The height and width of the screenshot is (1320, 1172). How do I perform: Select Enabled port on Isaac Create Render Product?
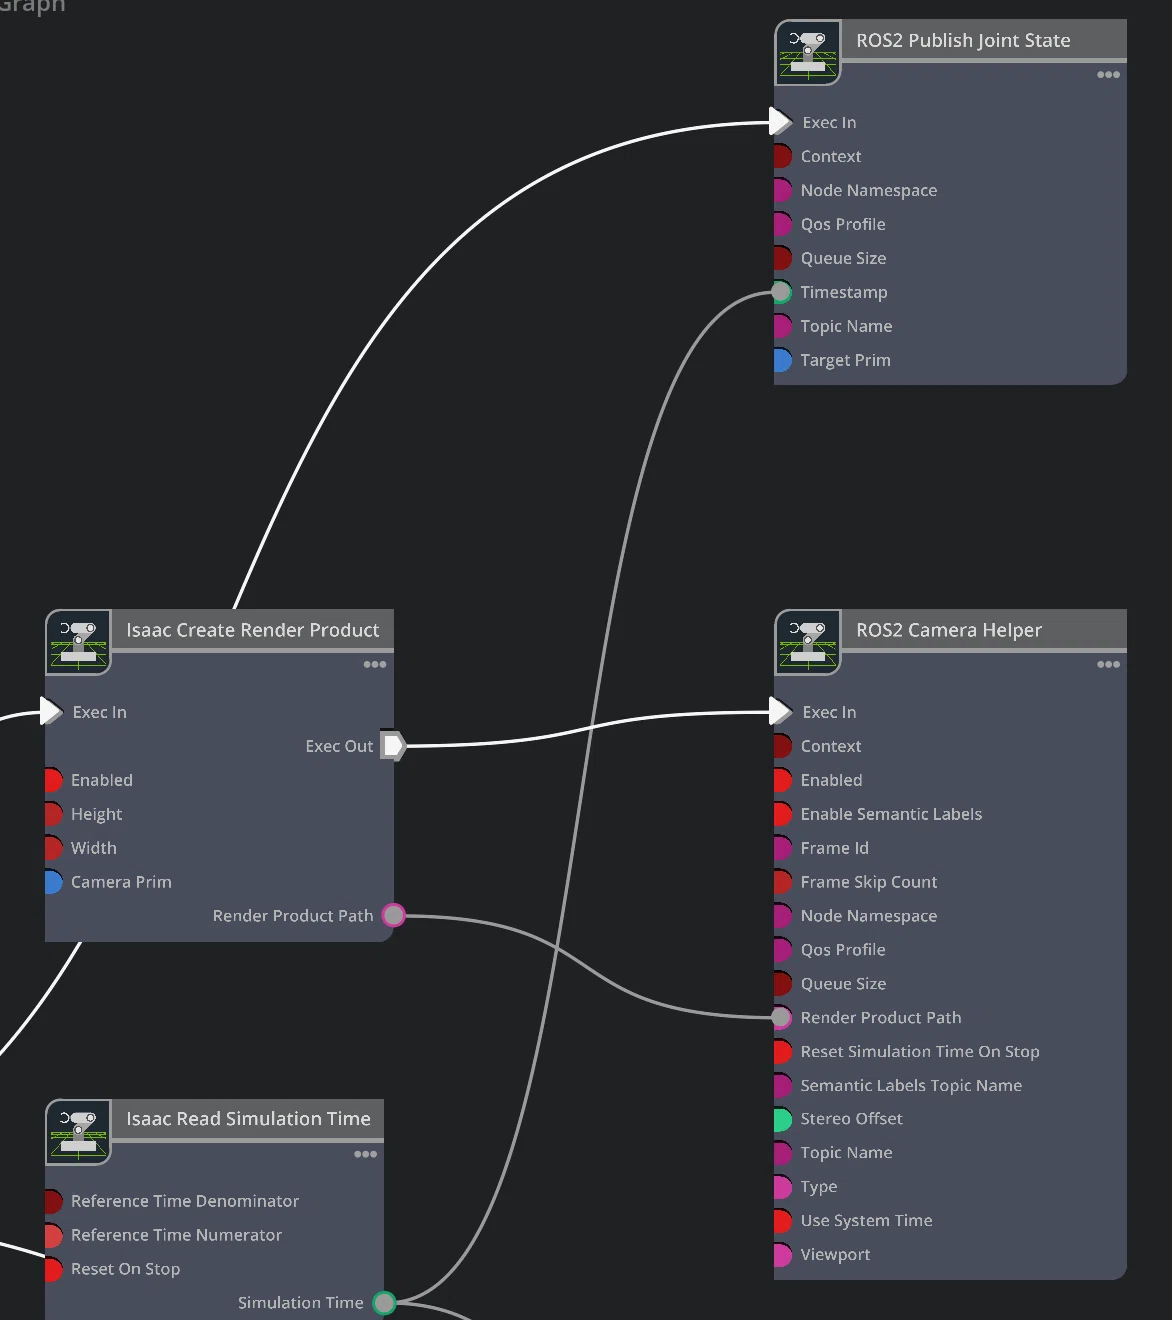click(54, 780)
